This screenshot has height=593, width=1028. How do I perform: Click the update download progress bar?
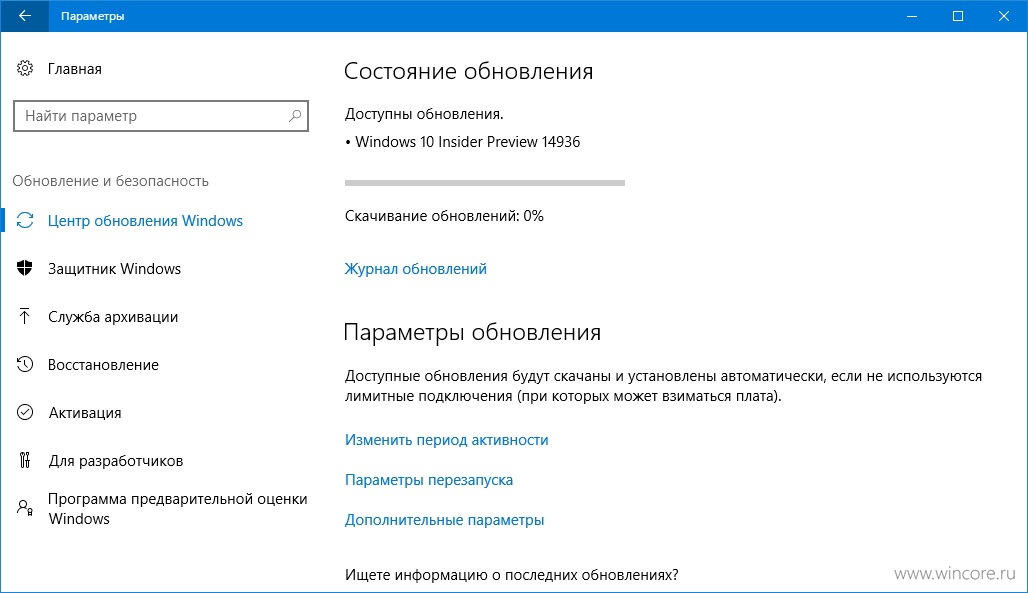point(484,183)
